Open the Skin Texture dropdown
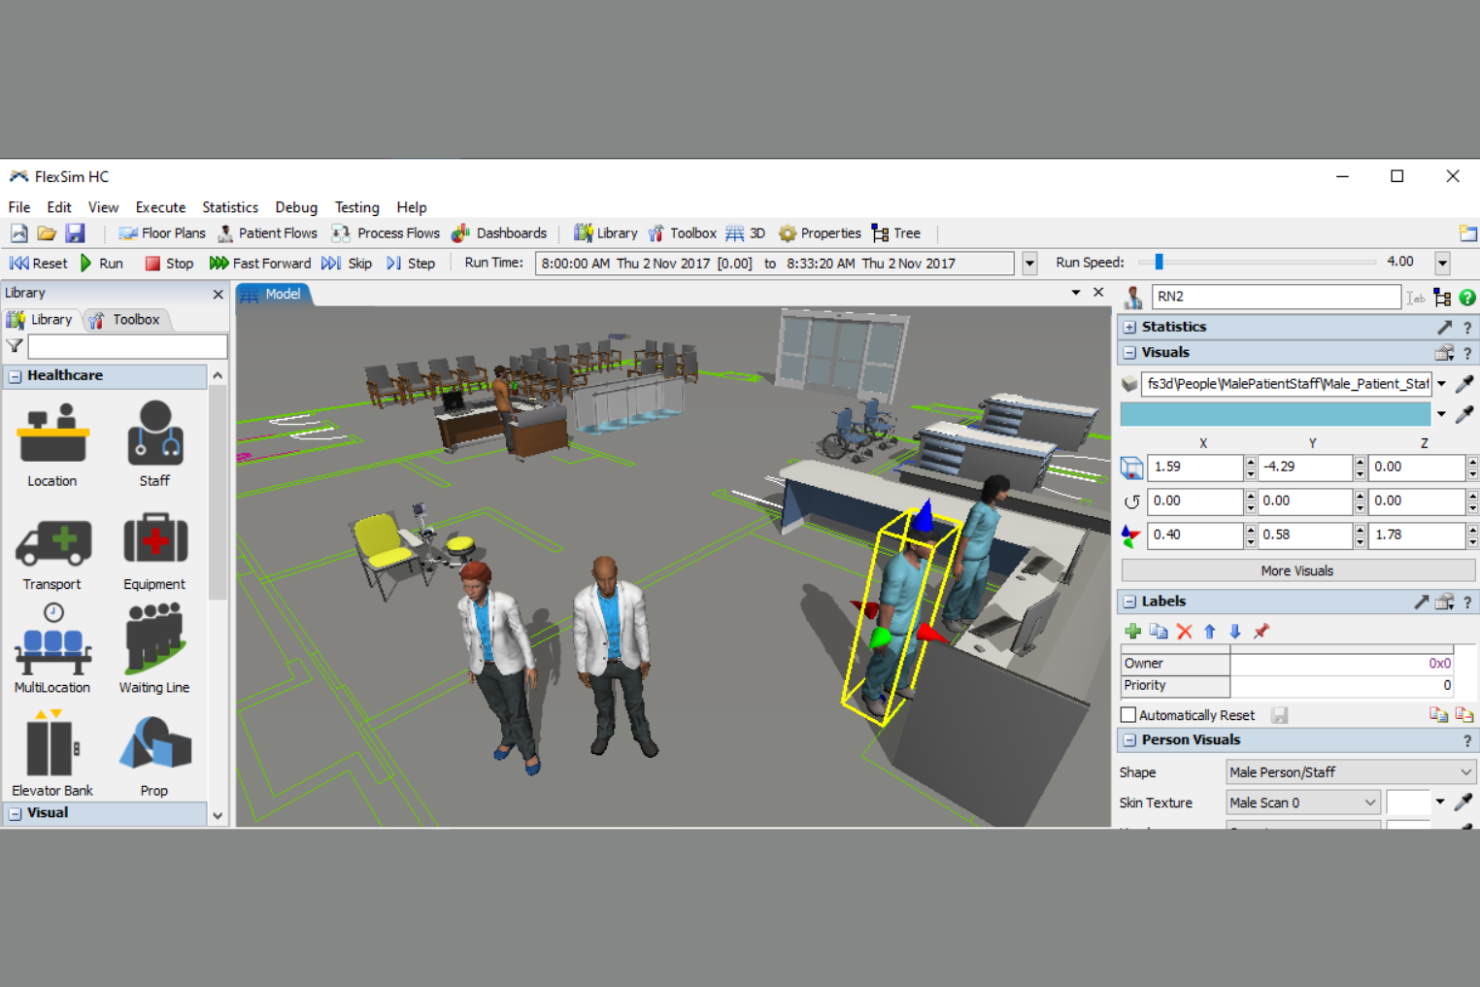1480x987 pixels. [1302, 802]
